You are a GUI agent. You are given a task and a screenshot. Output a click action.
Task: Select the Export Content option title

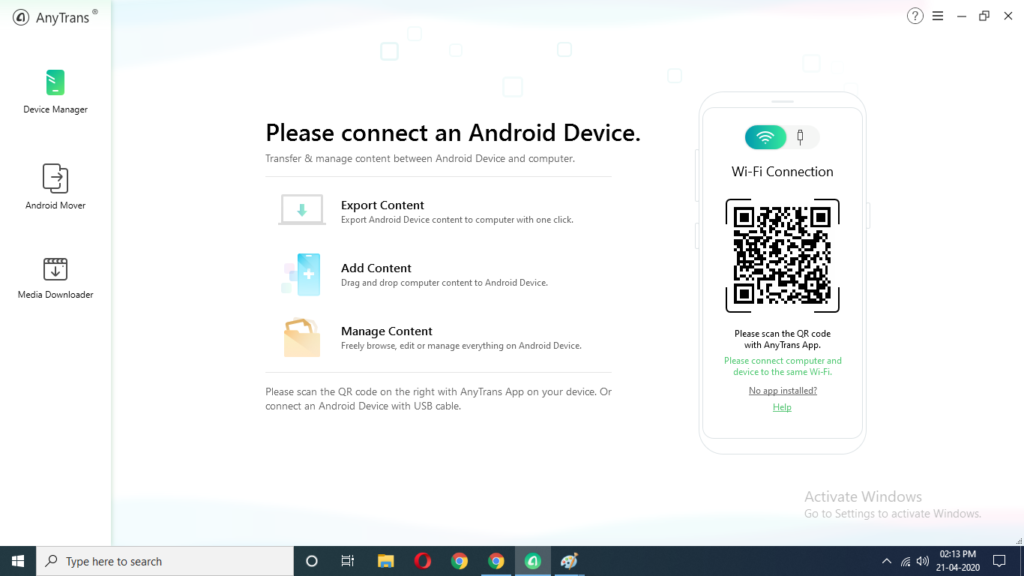coord(382,205)
